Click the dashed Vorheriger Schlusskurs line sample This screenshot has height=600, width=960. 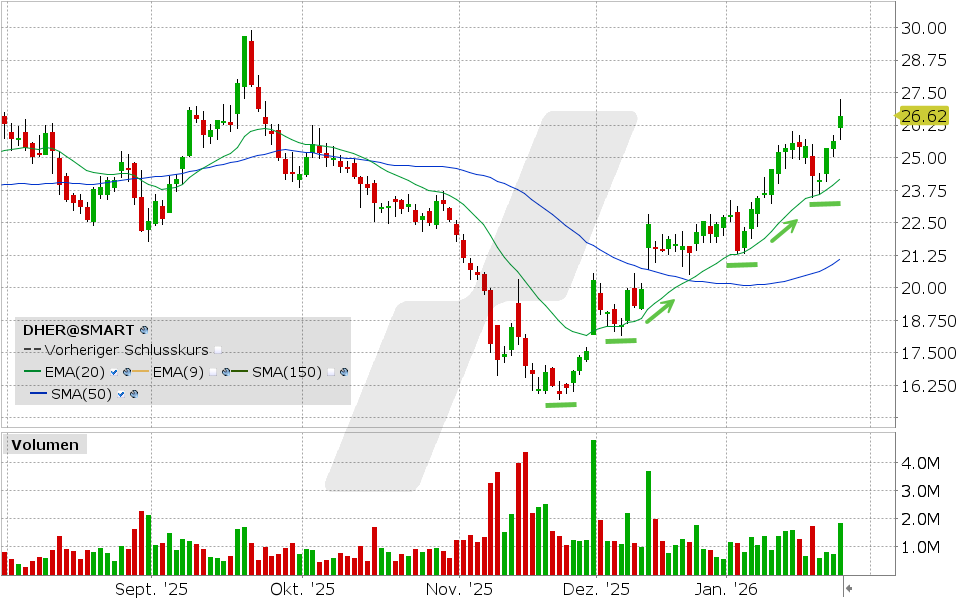[x=30, y=350]
